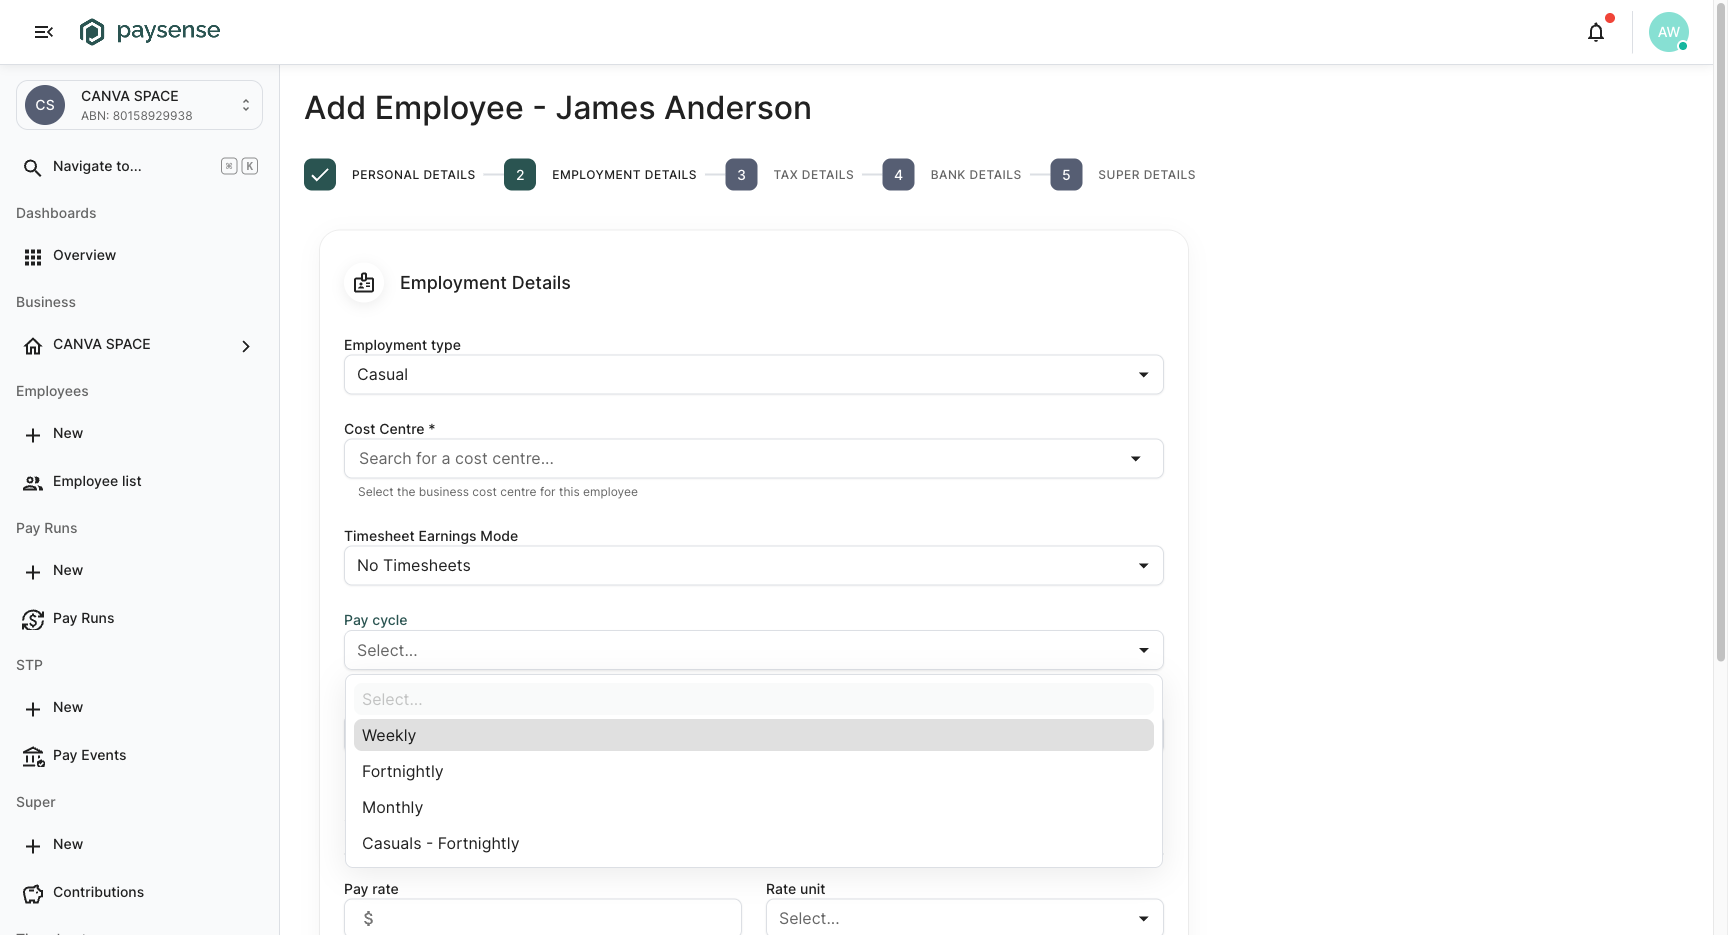Screen dimensions: 1728x935
Task: Jump to Tax Details step
Action: coord(813,175)
